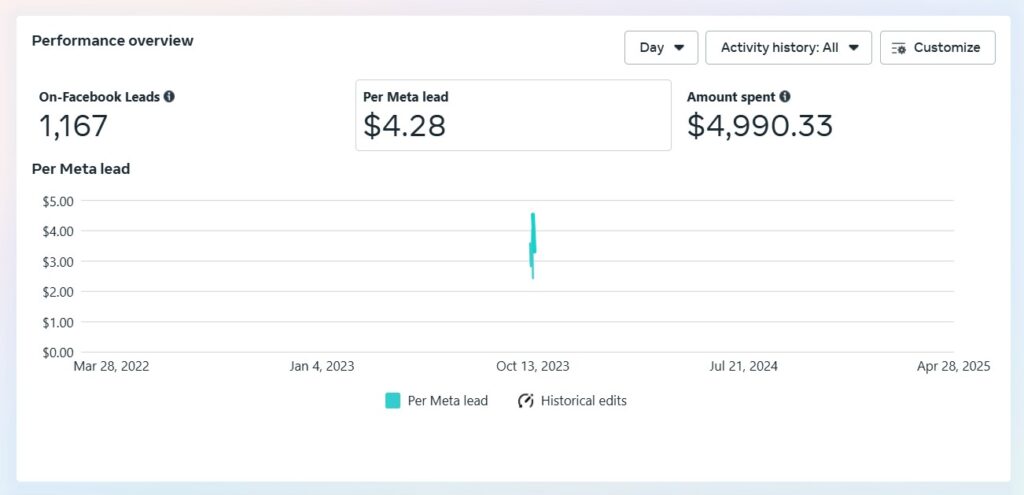The height and width of the screenshot is (495, 1024).
Task: Click the Activity history caret arrow
Action: click(x=853, y=48)
